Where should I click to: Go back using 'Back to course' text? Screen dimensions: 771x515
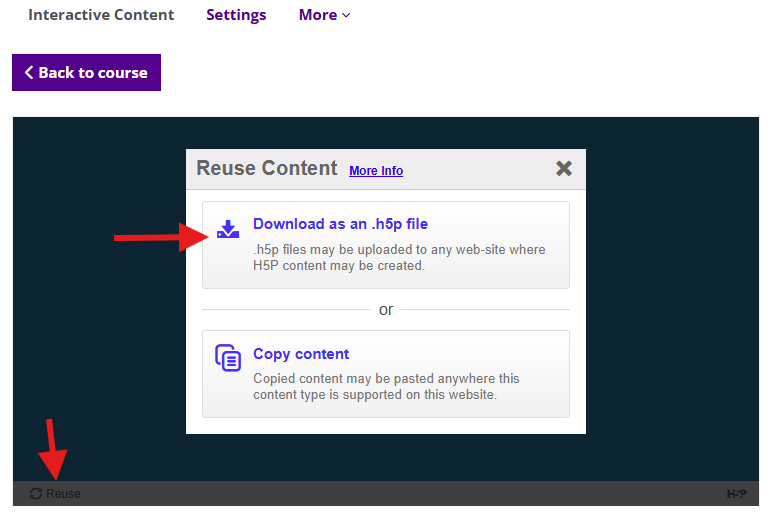click(93, 73)
